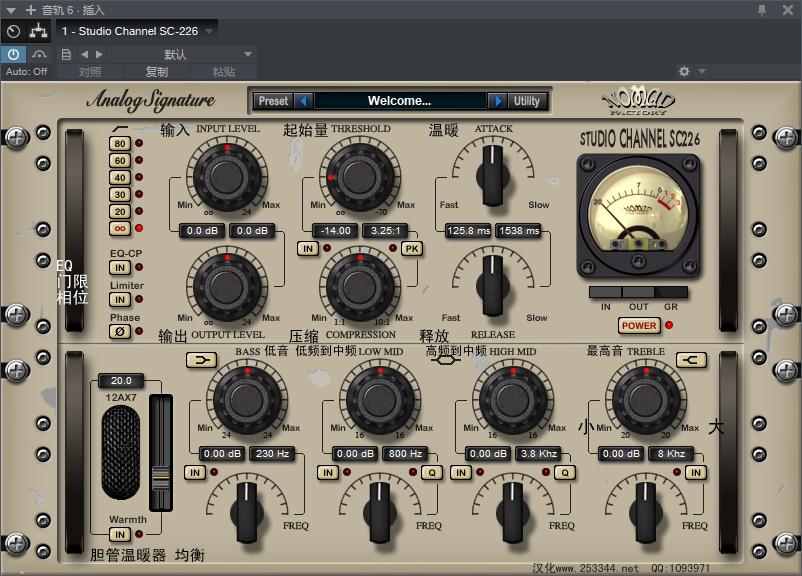Toggle the compressor IN button

pyautogui.click(x=308, y=249)
